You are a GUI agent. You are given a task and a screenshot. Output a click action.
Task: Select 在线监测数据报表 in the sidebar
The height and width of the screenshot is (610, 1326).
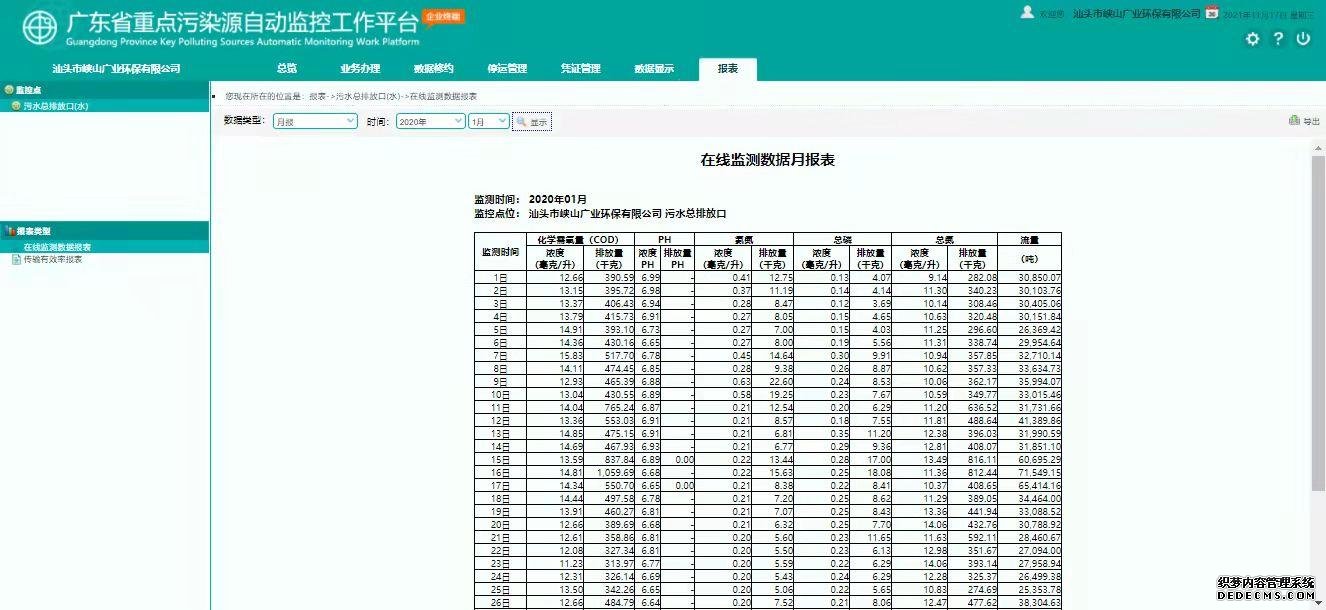pyautogui.click(x=58, y=247)
